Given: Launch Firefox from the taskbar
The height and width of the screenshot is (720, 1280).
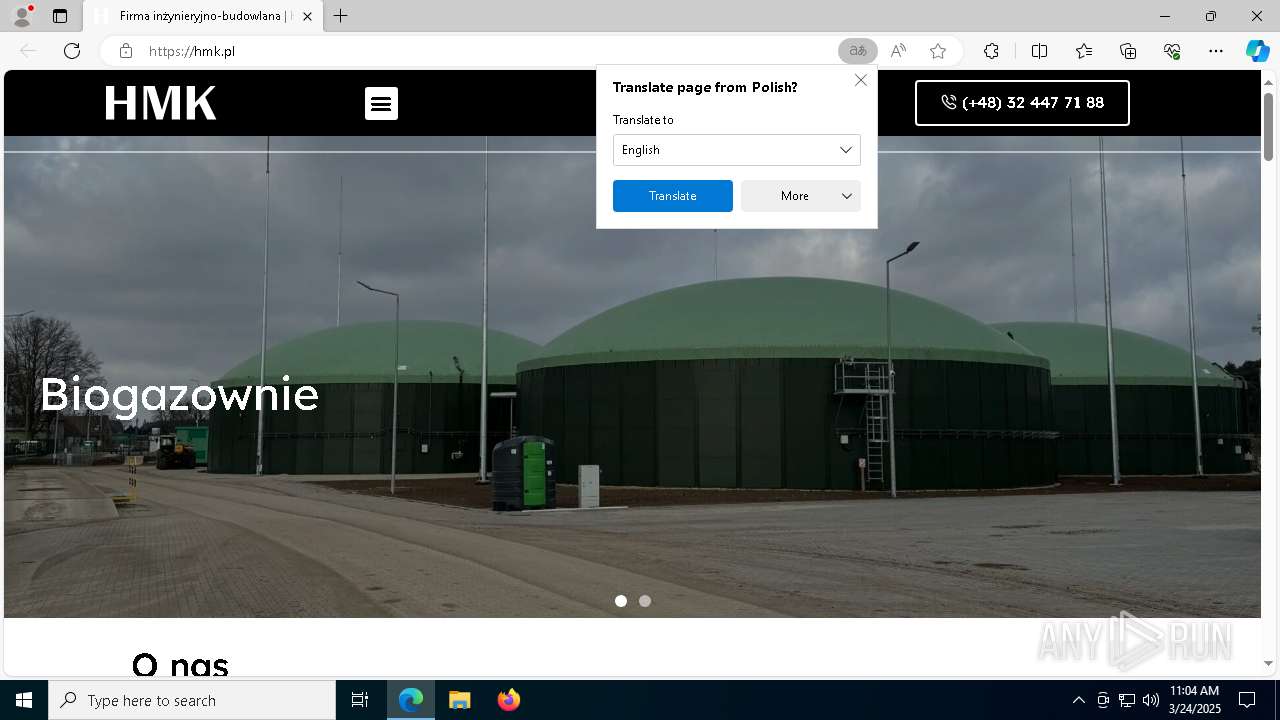Looking at the screenshot, I should click(x=508, y=700).
